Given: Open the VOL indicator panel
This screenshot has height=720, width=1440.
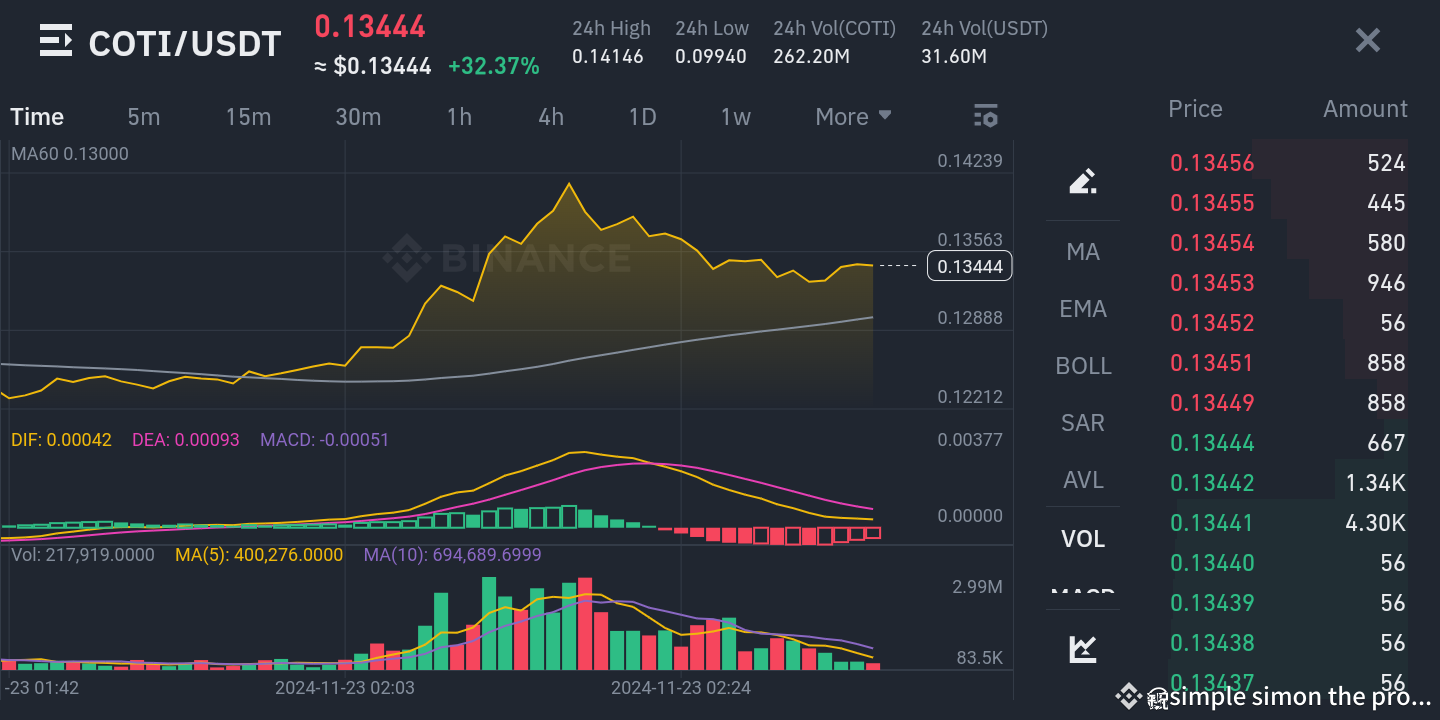Looking at the screenshot, I should (1083, 538).
